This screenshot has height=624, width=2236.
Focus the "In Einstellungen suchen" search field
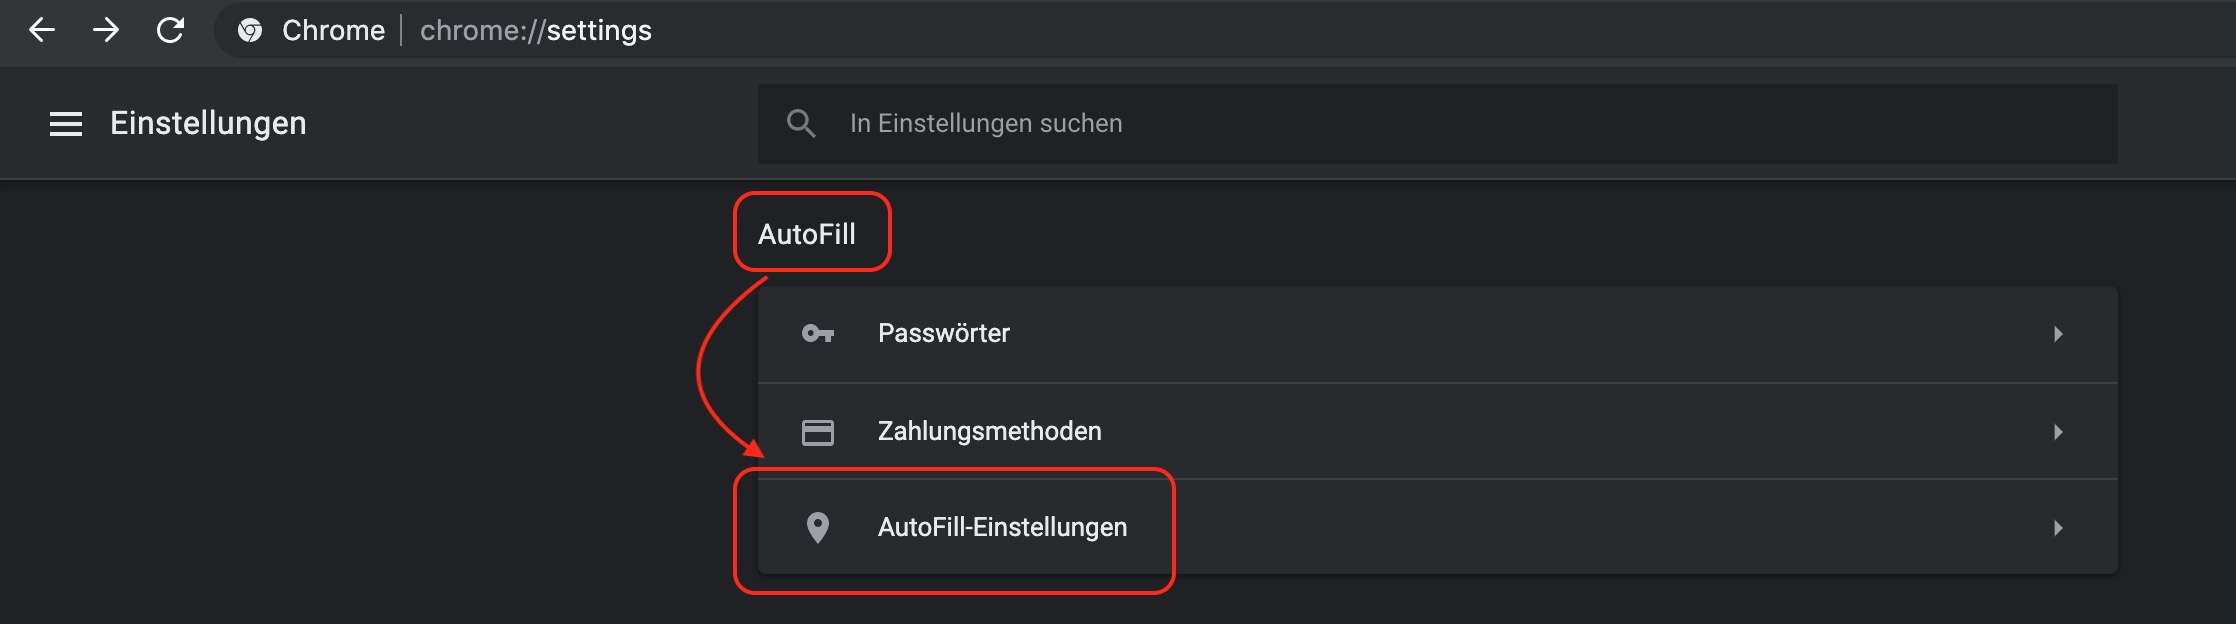click(1400, 124)
